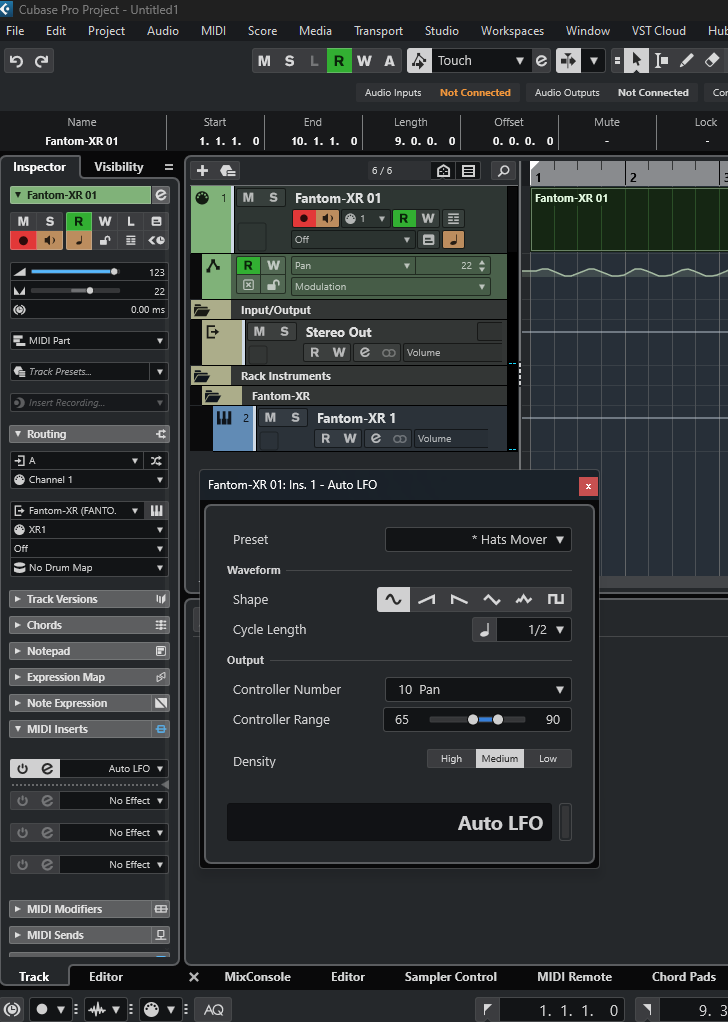Open the track search magnifier
728x1022 pixels.
point(503,171)
